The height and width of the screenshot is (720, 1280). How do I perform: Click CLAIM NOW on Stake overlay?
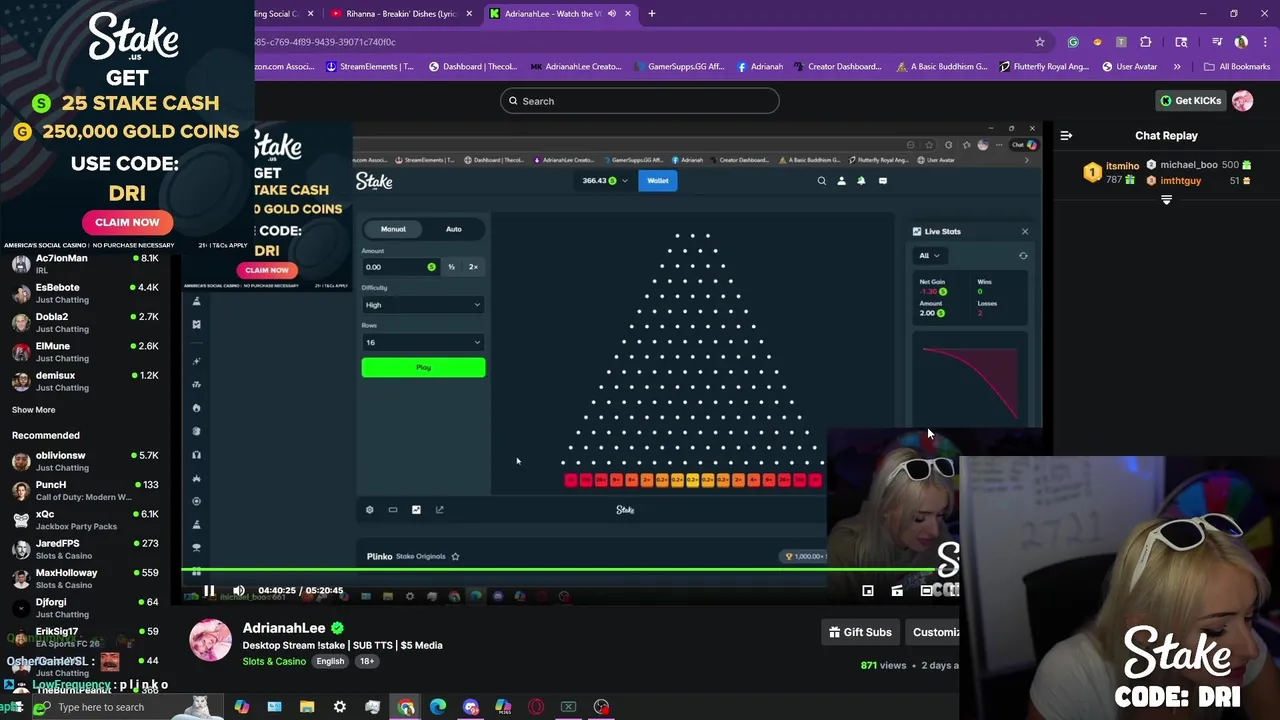click(x=127, y=222)
